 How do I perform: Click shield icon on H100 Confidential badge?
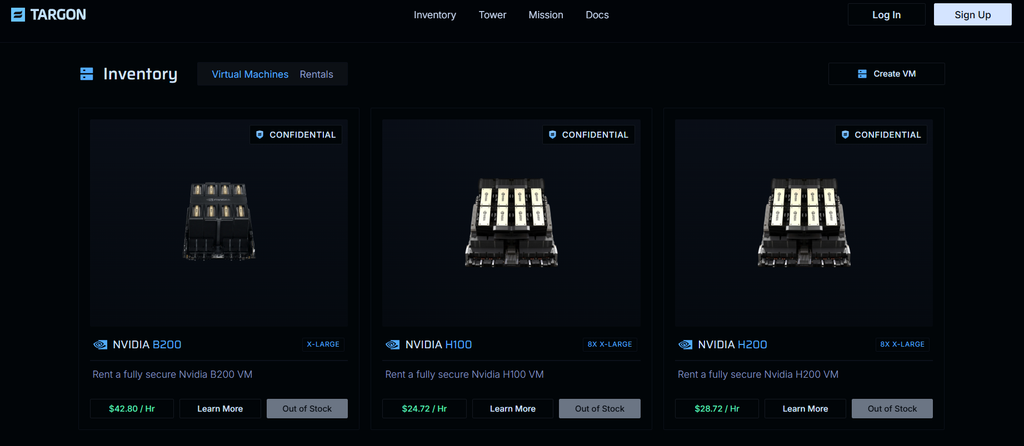coord(552,135)
